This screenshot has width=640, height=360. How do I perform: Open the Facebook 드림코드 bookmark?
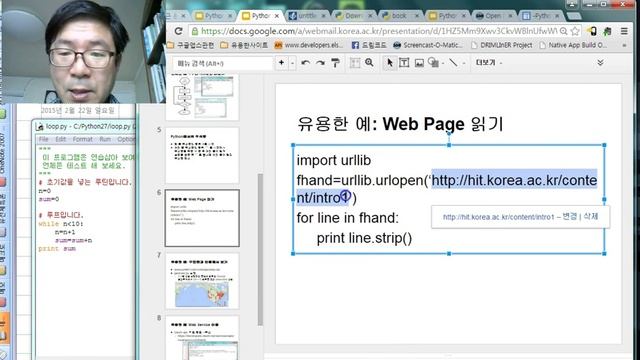(x=369, y=45)
